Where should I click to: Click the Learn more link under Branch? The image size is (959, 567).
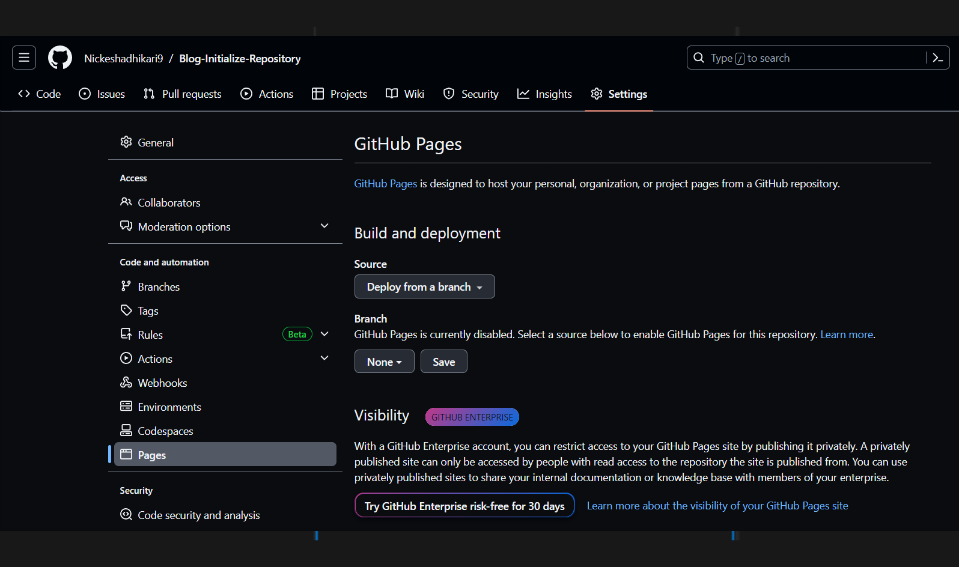coord(846,335)
